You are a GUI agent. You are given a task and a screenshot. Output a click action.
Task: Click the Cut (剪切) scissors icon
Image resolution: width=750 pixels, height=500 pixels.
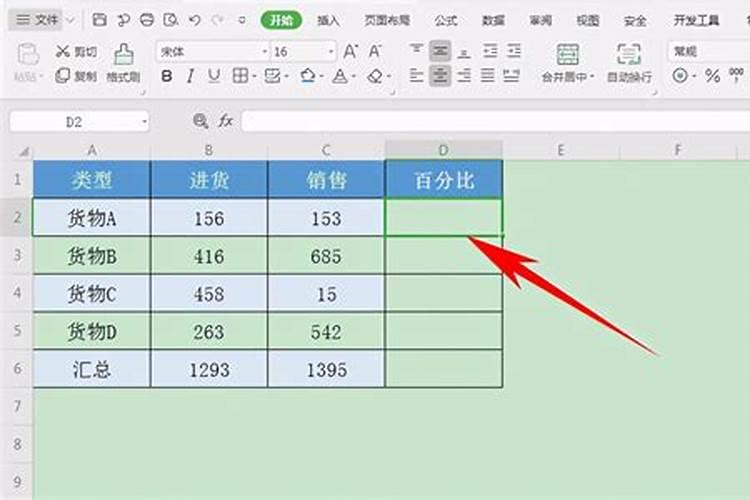pyautogui.click(x=63, y=51)
